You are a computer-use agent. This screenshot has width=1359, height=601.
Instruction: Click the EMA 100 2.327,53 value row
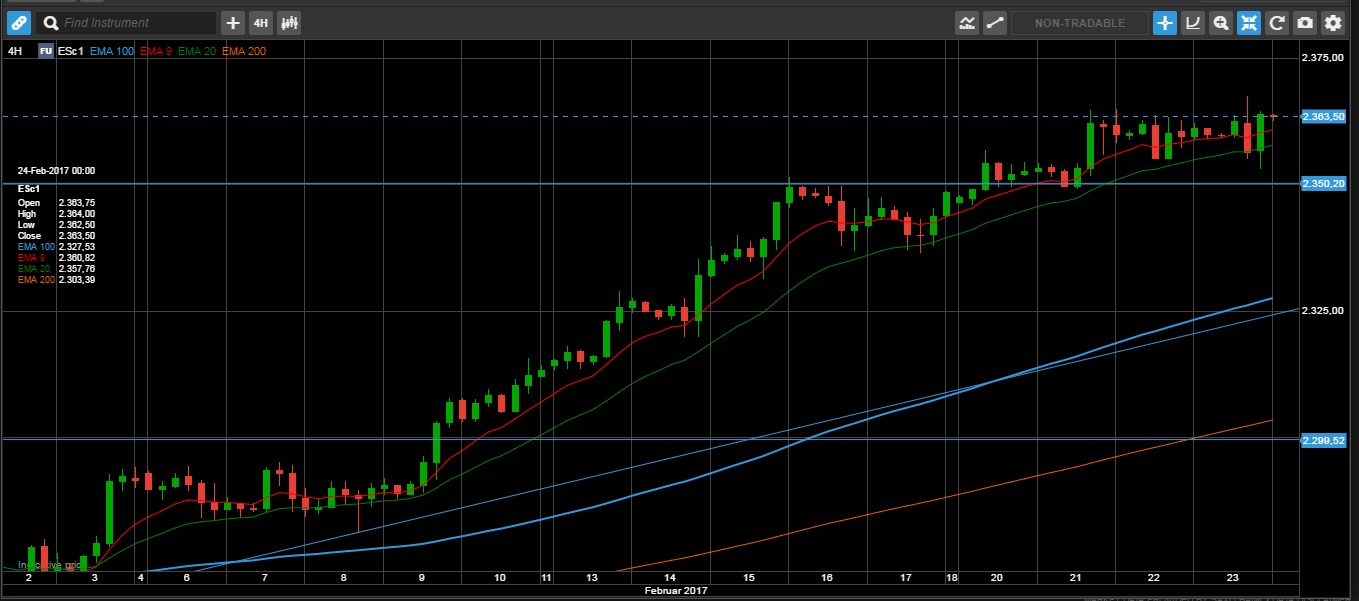click(56, 246)
